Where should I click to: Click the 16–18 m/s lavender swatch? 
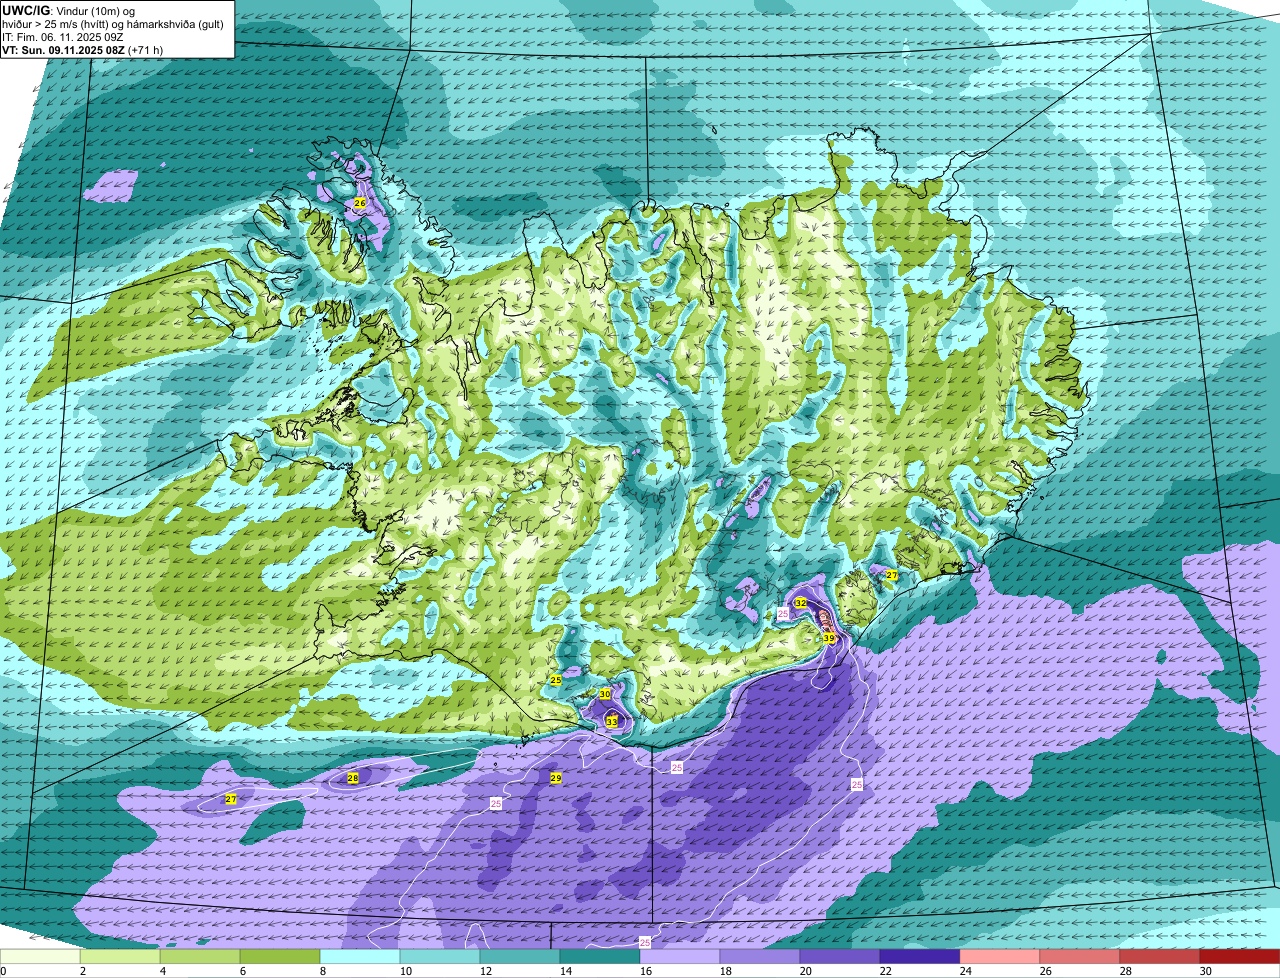pyautogui.click(x=680, y=957)
